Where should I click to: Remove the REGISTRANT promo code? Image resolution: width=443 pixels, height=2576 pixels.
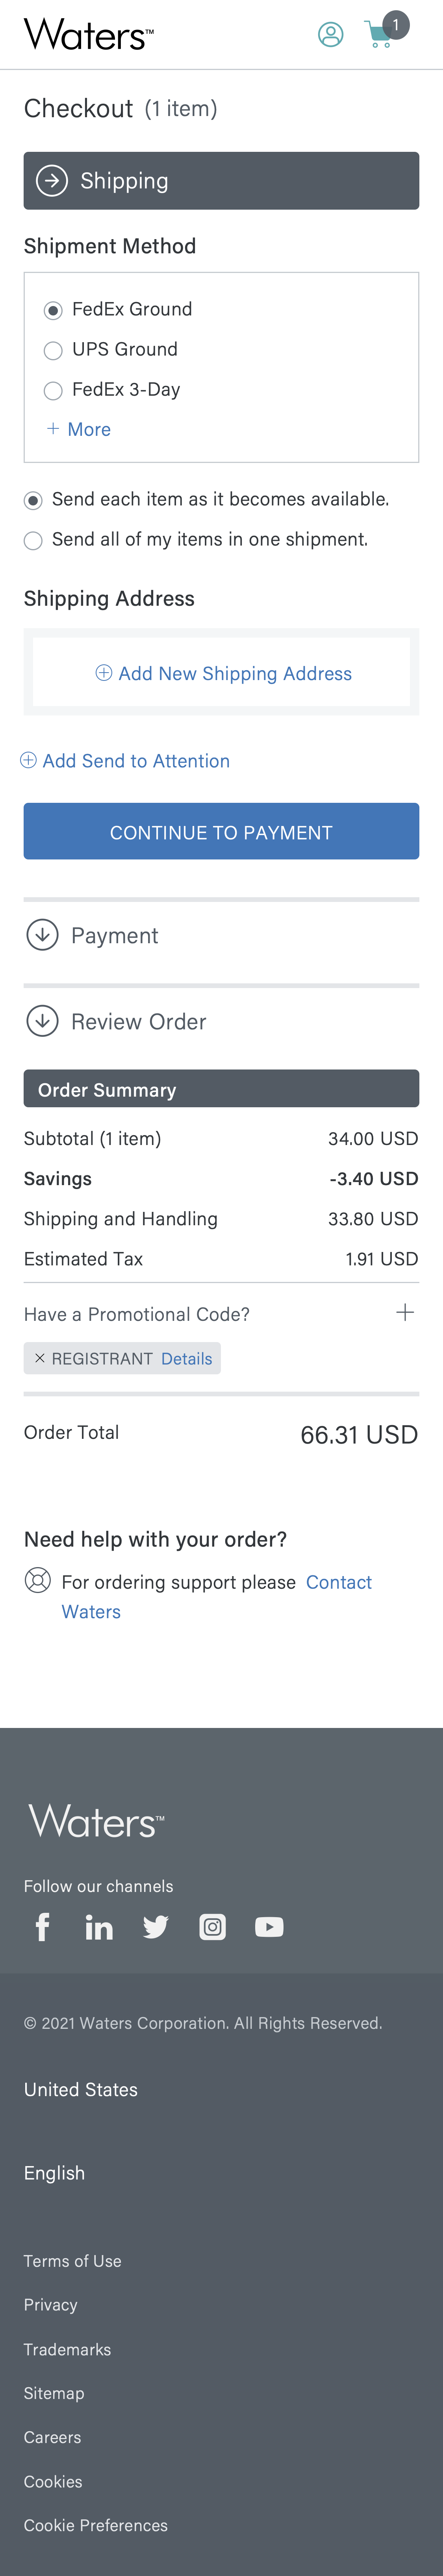[40, 1358]
